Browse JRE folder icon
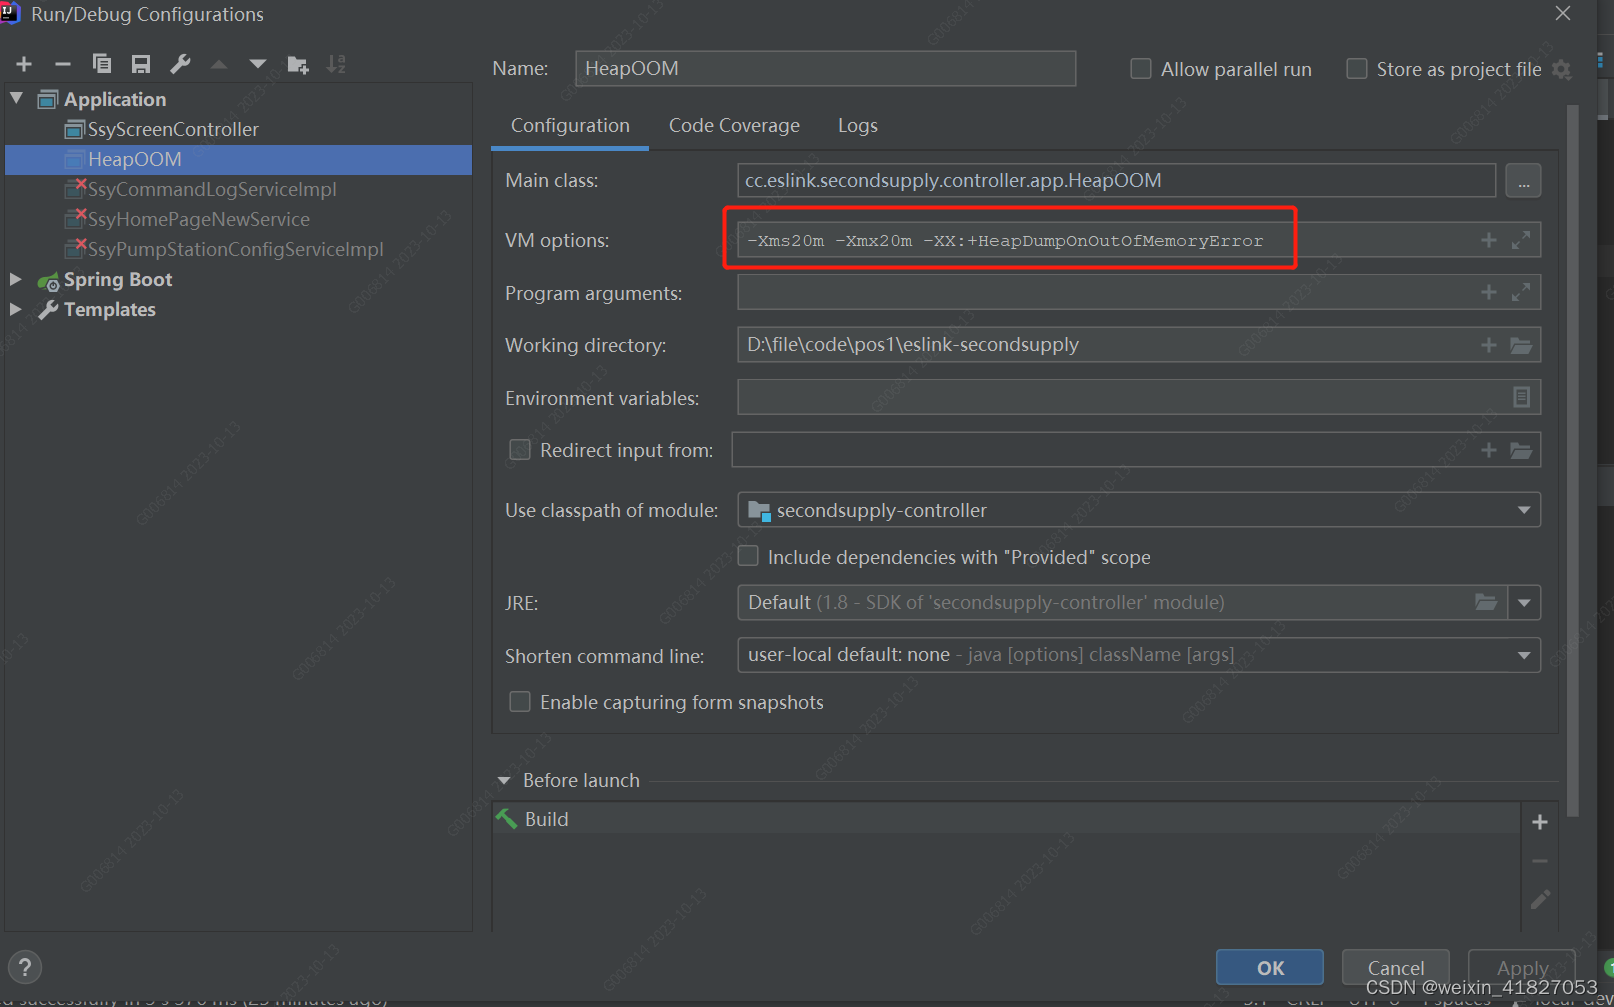Image resolution: width=1614 pixels, height=1007 pixels. (x=1486, y=602)
